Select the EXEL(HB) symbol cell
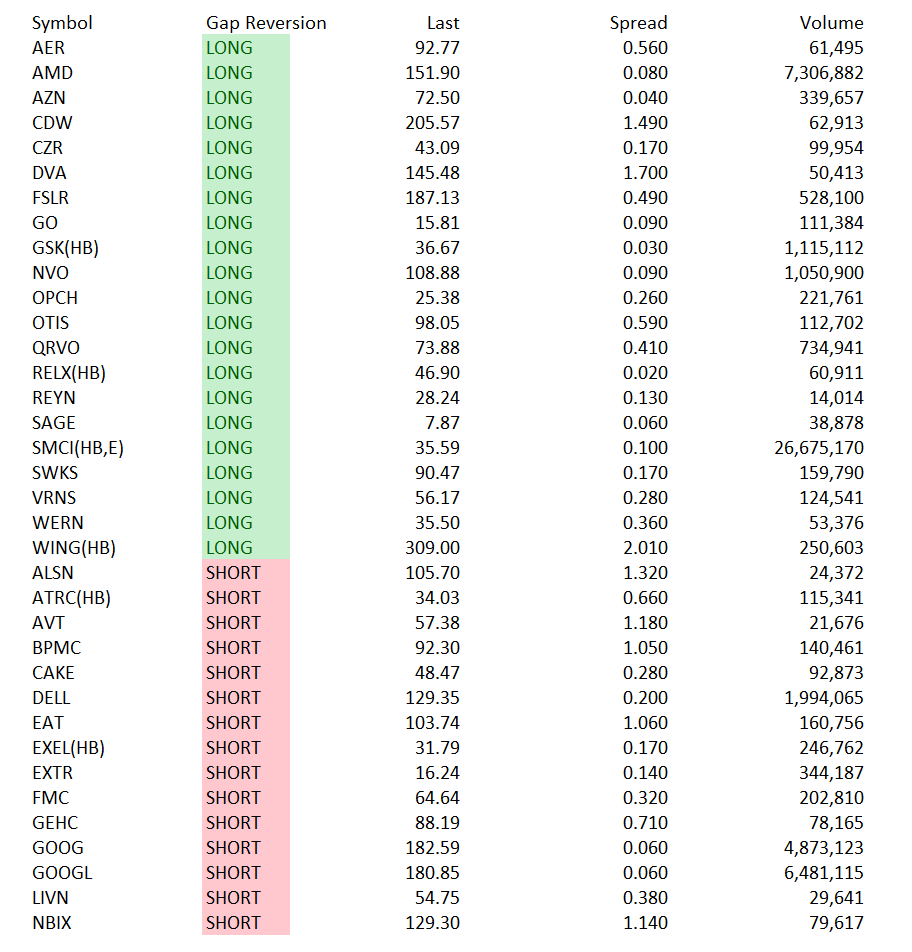The image size is (912, 952). (68, 748)
